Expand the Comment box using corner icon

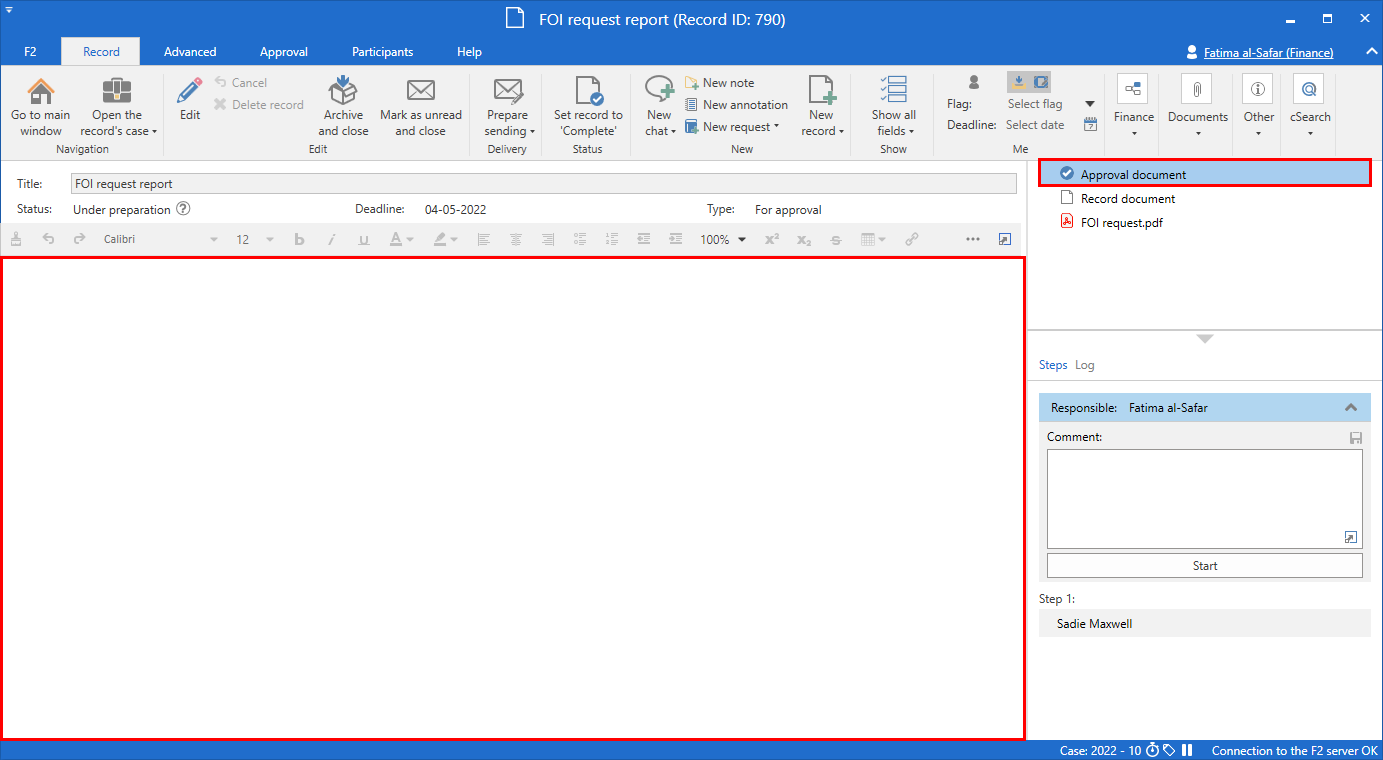(x=1351, y=538)
